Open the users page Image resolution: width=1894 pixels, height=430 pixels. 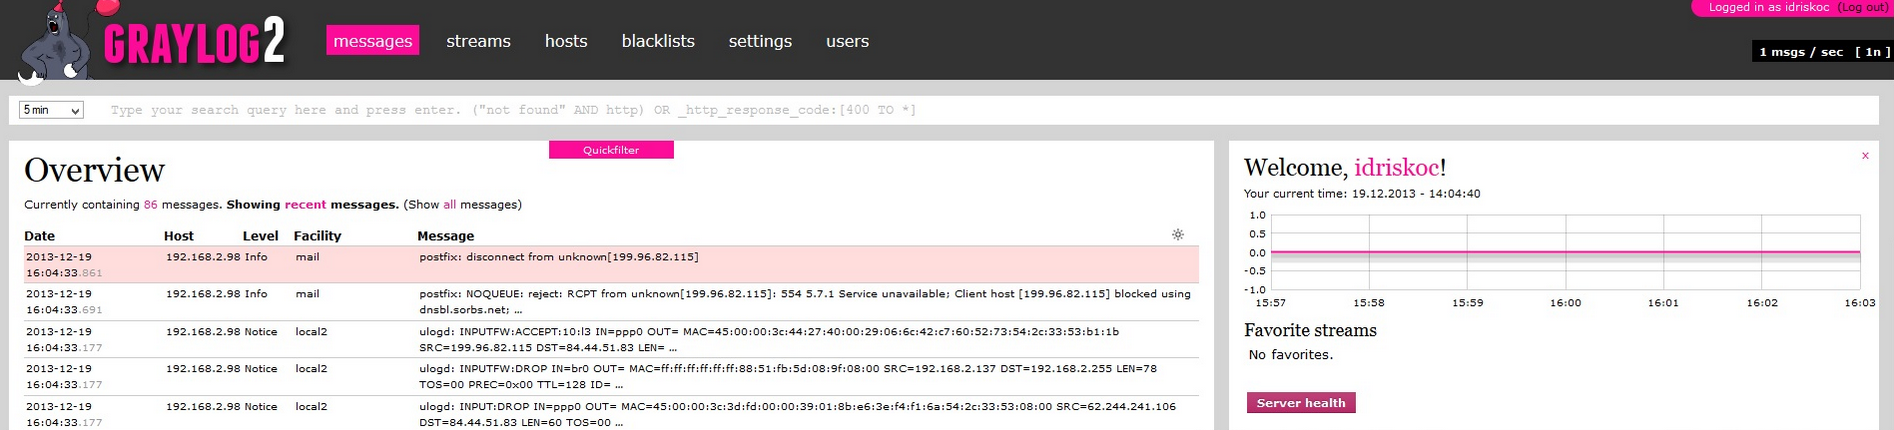click(847, 41)
